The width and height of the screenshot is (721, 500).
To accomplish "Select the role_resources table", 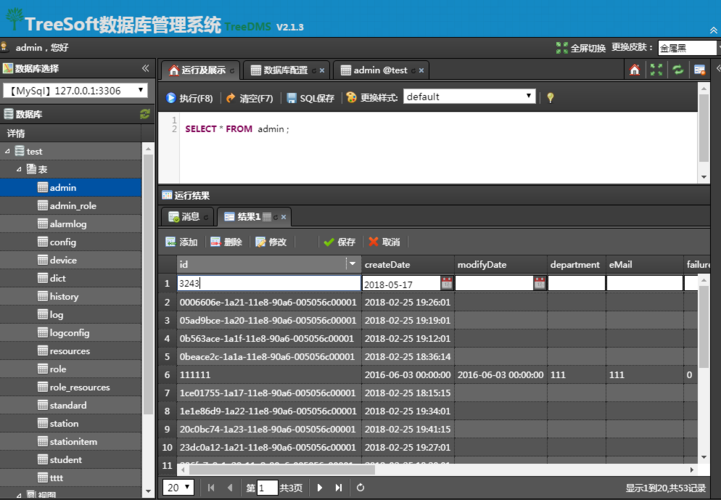I will [x=71, y=387].
